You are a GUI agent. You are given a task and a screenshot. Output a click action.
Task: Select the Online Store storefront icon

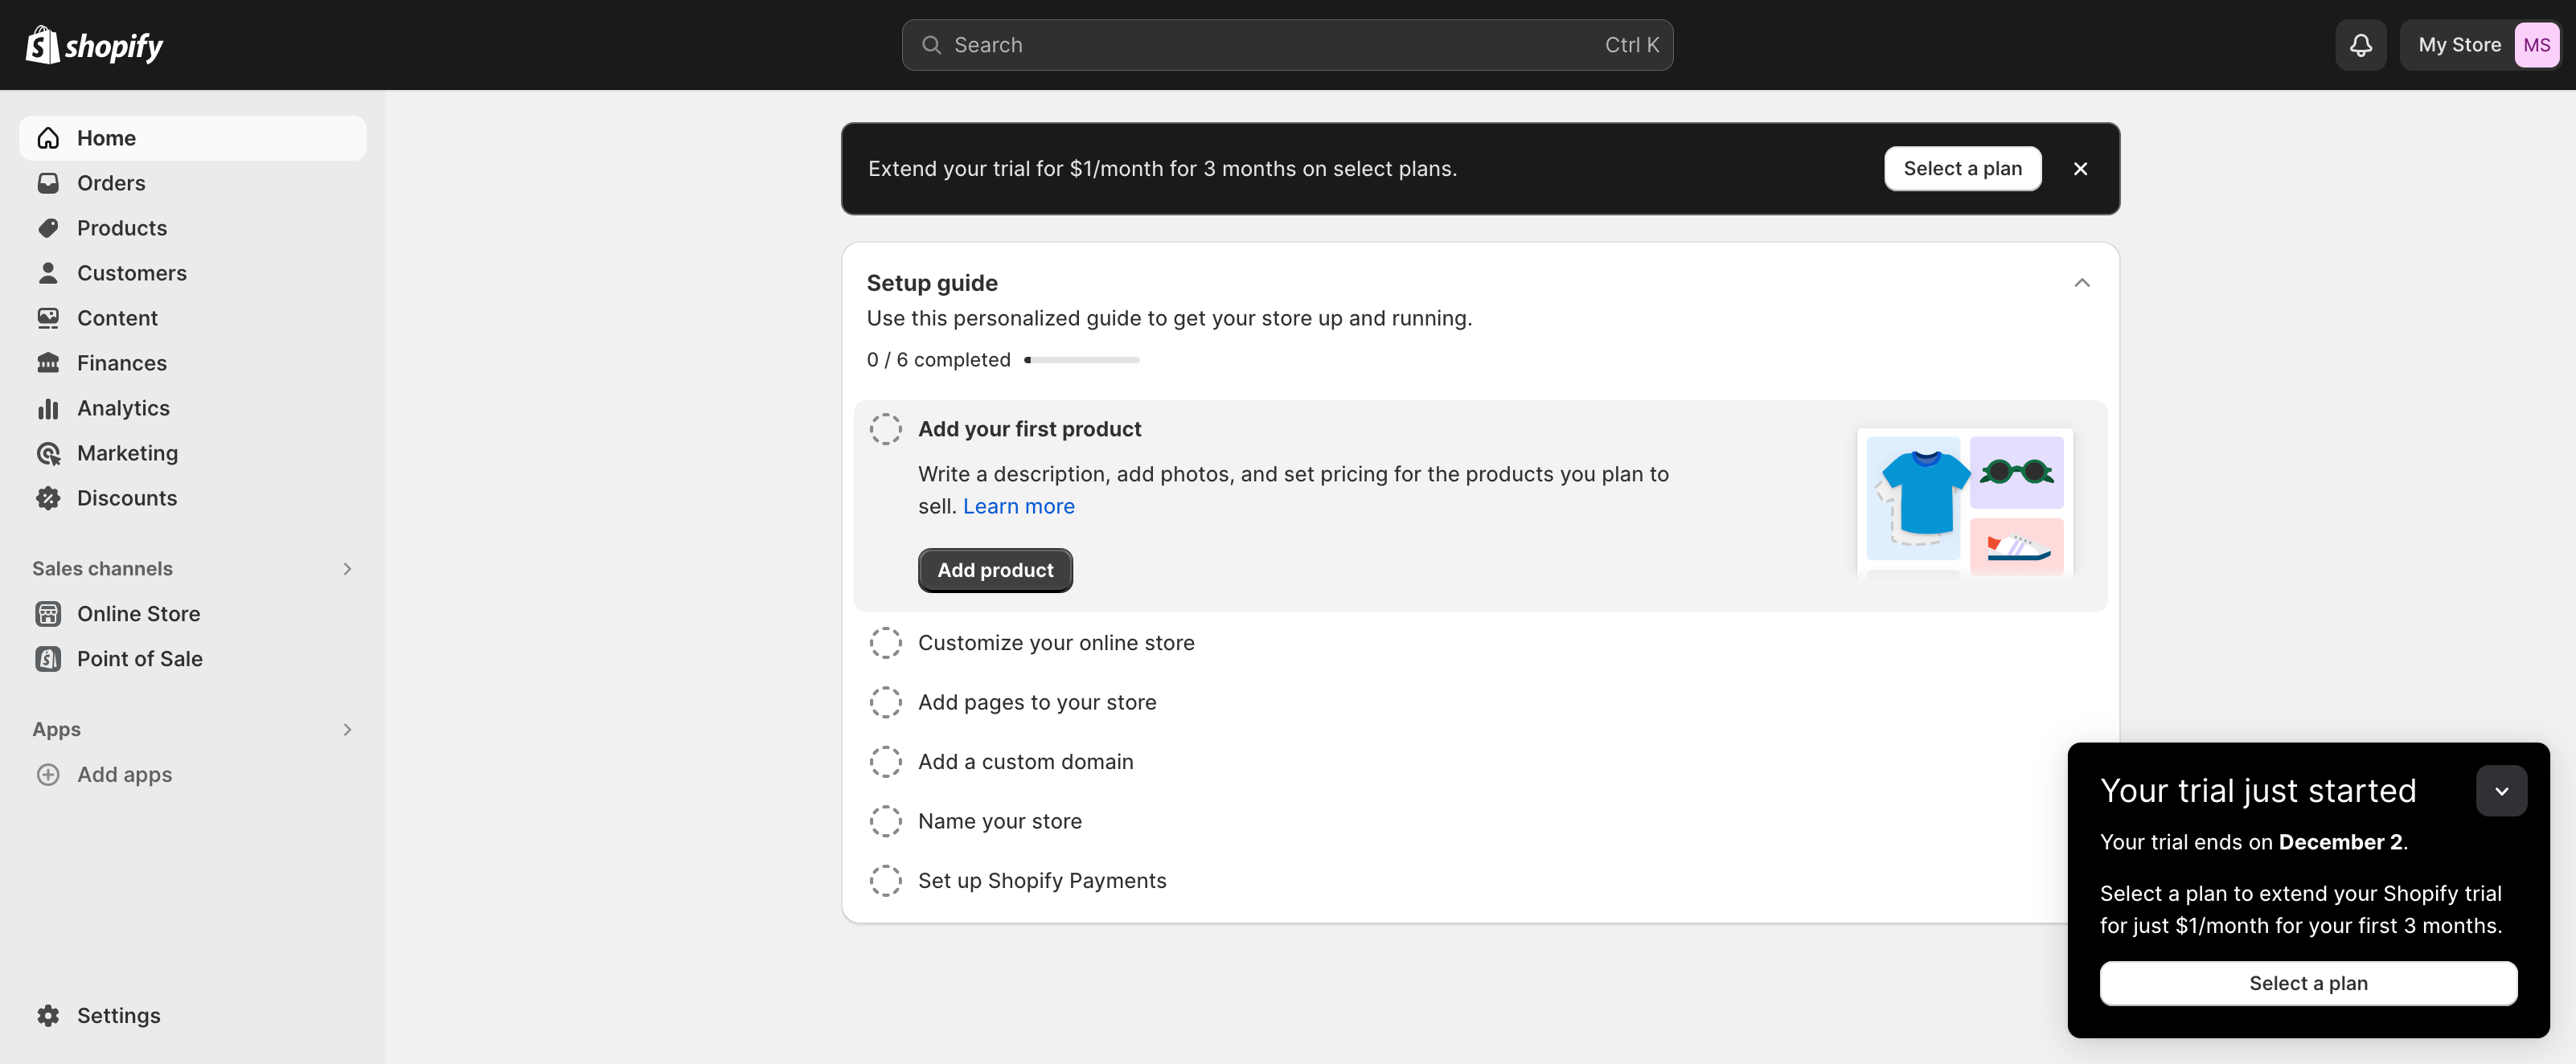click(49, 613)
